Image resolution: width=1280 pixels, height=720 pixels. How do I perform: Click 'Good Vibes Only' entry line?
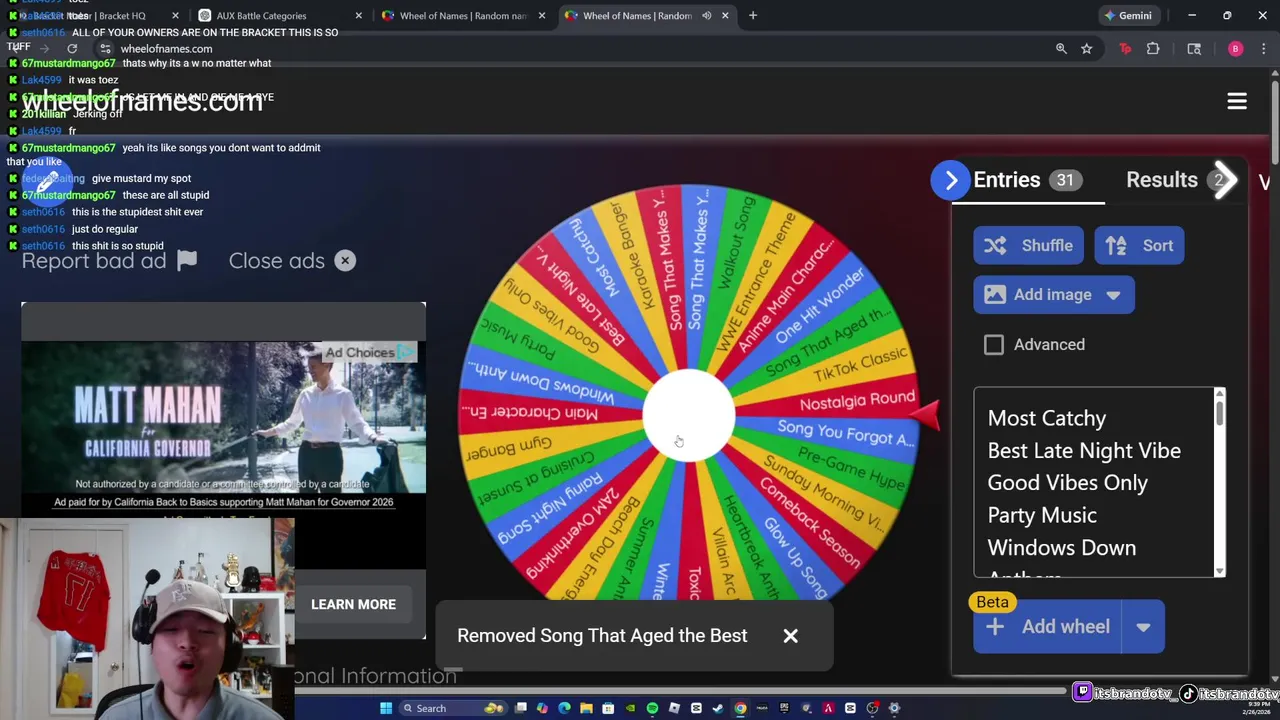[1067, 483]
